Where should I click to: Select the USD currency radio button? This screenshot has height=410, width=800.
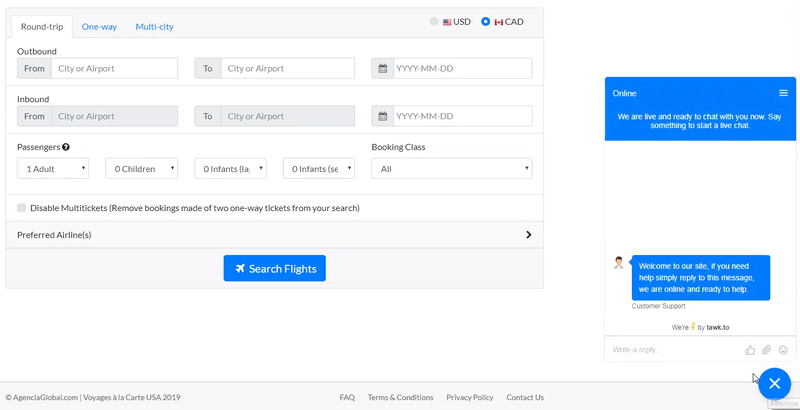[434, 21]
